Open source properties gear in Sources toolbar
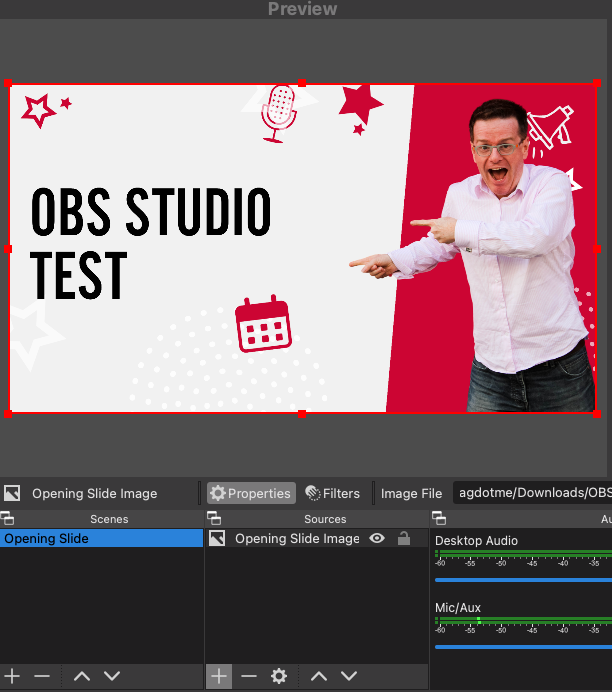This screenshot has width=612, height=692. [x=279, y=676]
